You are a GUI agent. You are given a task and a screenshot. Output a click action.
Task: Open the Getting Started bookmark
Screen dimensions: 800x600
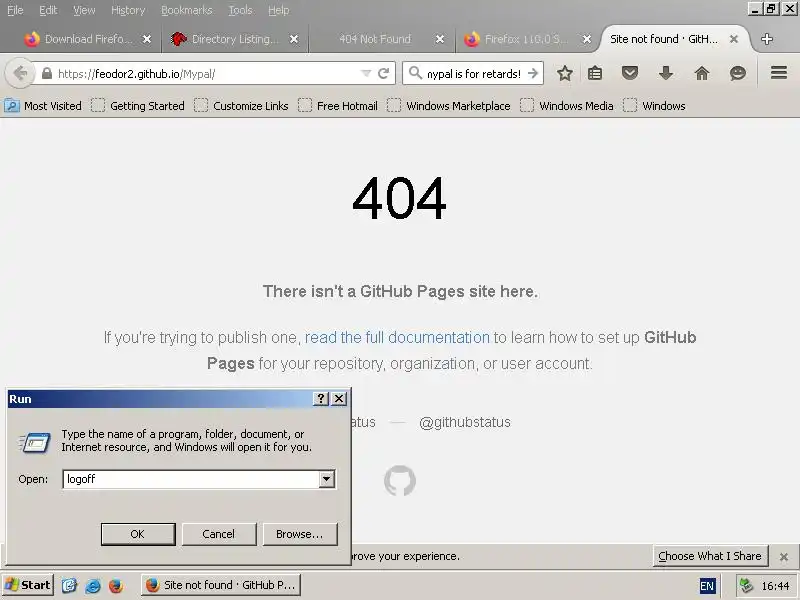click(x=138, y=106)
